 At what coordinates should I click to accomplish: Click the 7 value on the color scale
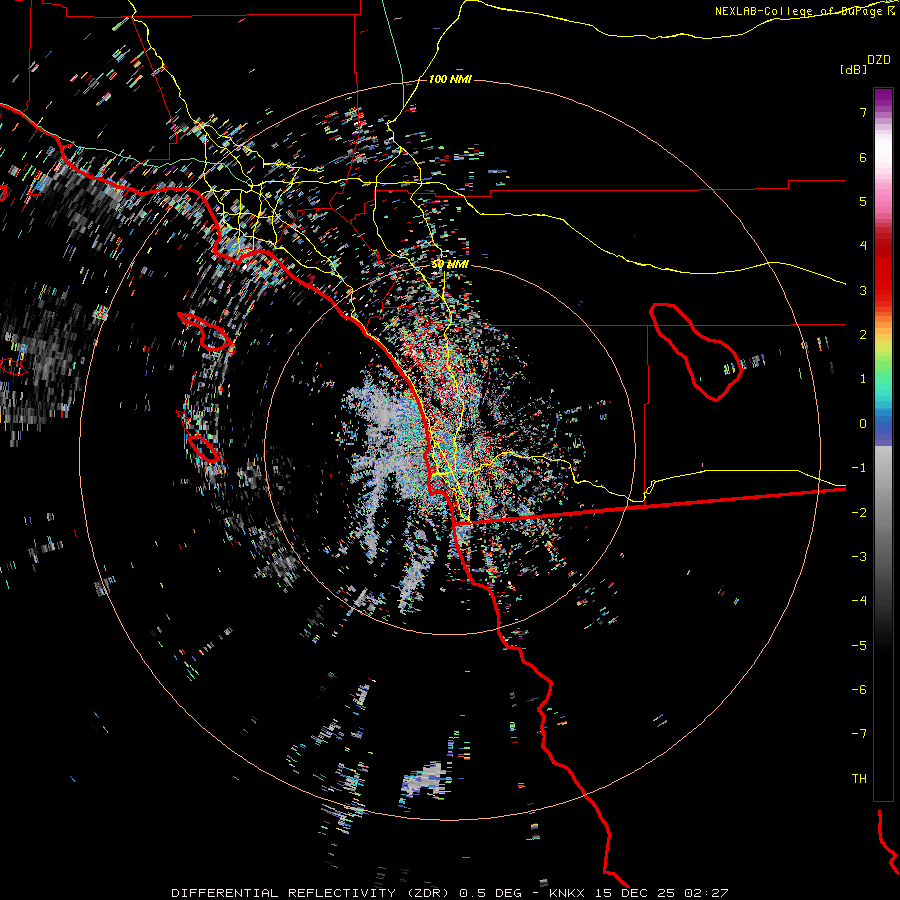pos(863,112)
